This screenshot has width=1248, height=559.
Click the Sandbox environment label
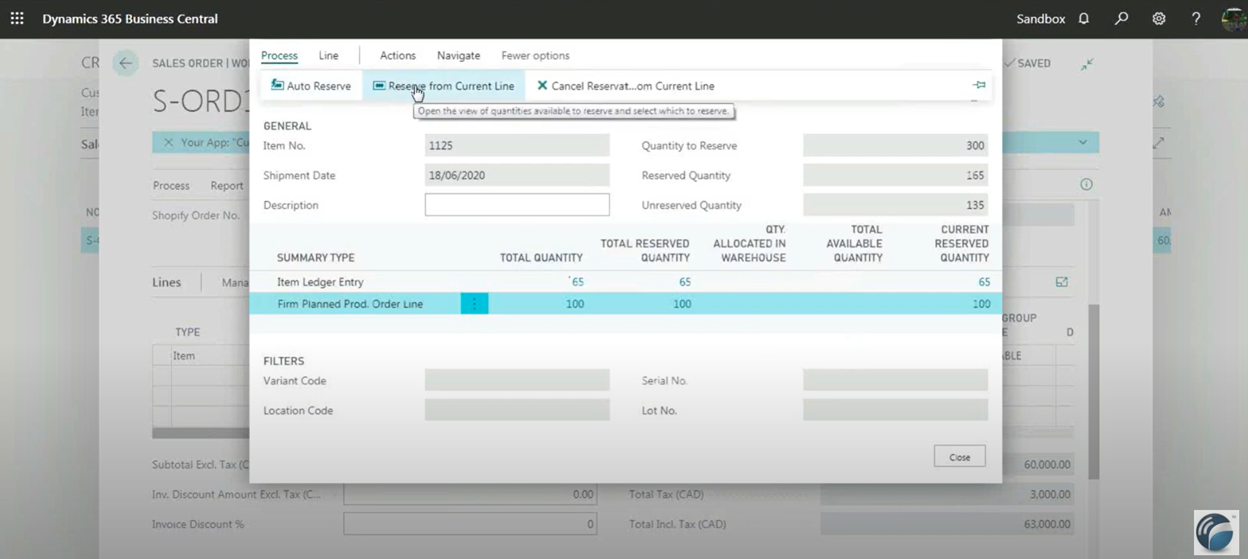click(1040, 19)
